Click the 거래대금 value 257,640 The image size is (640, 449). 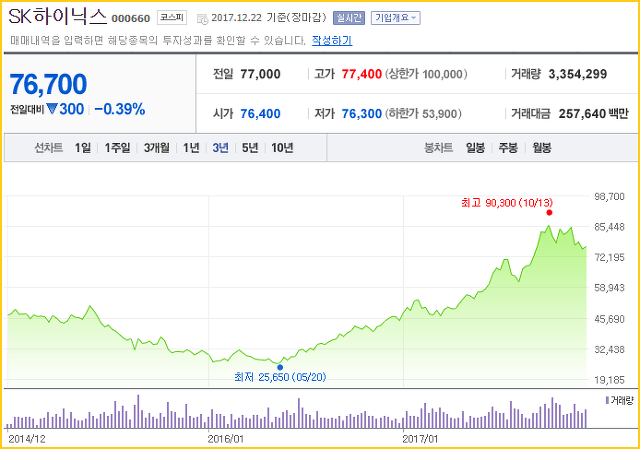[582, 113]
